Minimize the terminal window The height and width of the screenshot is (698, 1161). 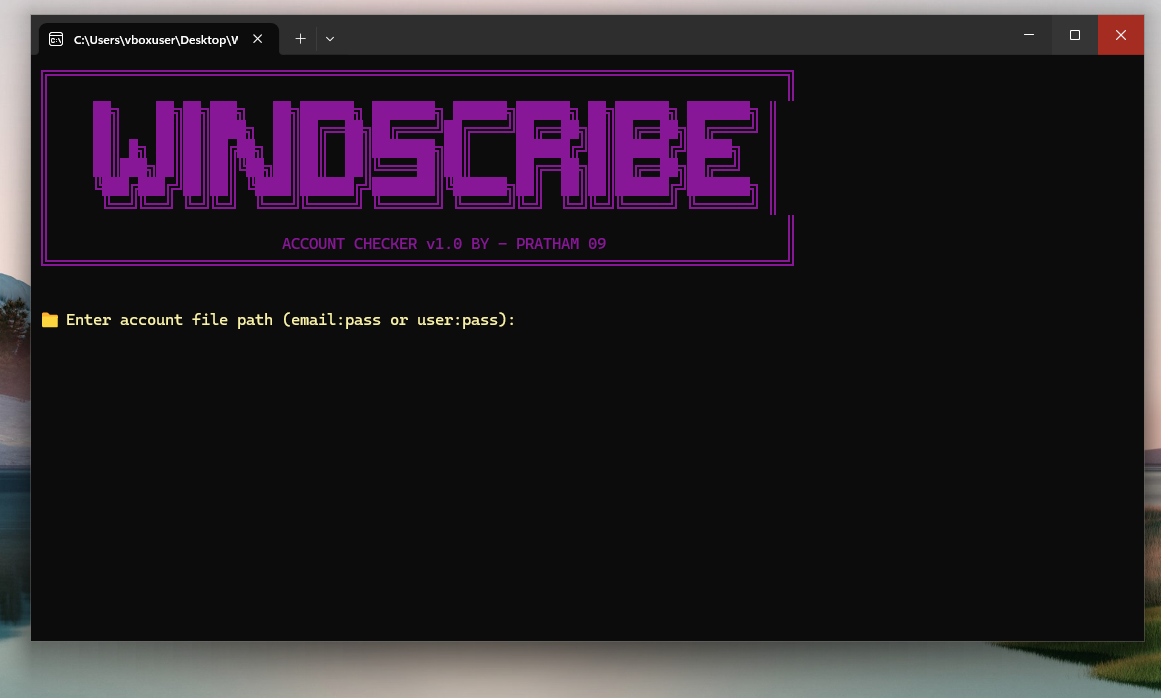click(x=1029, y=35)
